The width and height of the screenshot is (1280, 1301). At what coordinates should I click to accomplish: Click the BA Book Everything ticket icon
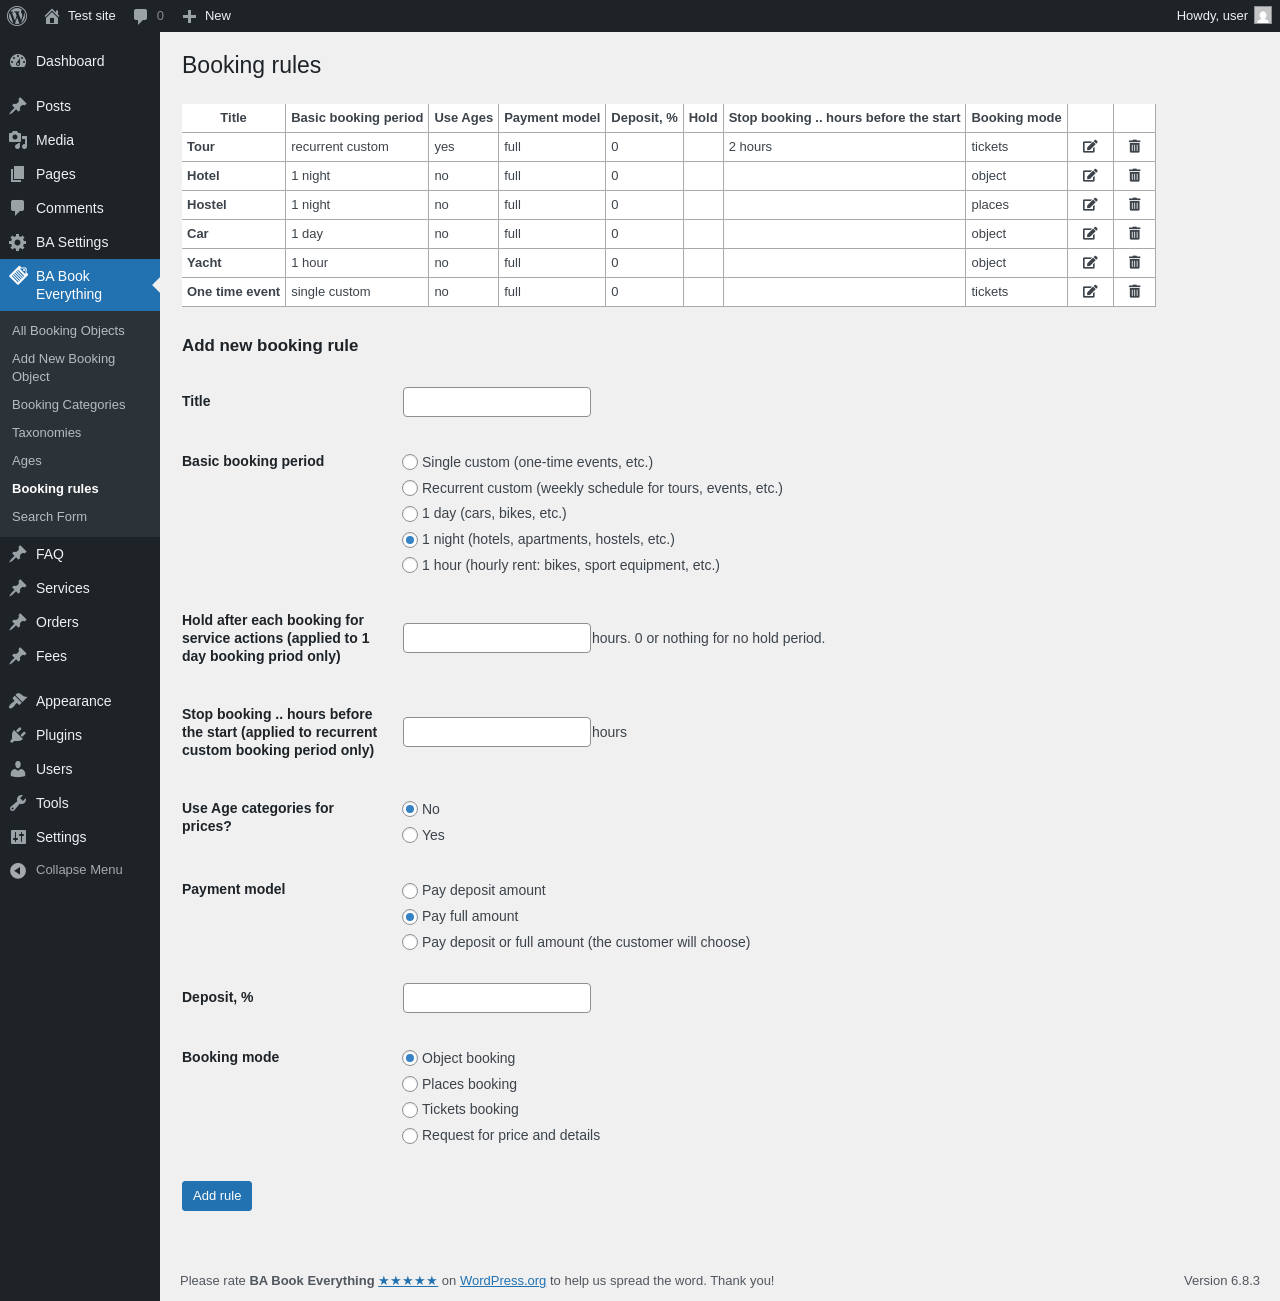point(18,276)
